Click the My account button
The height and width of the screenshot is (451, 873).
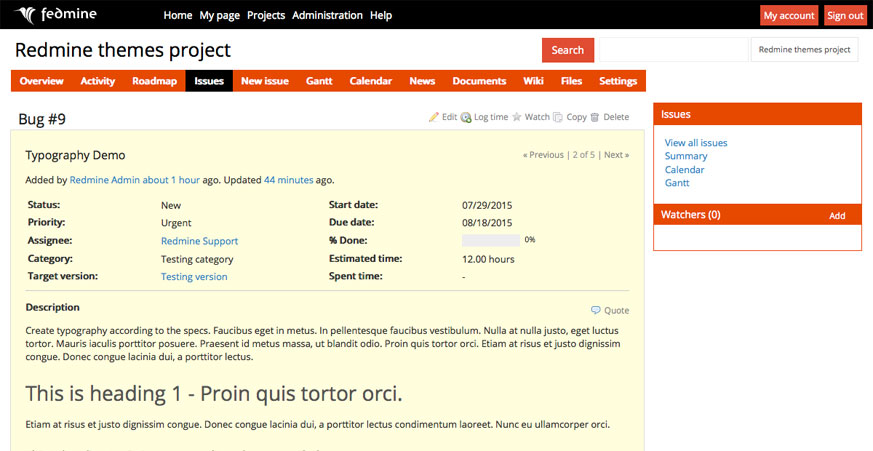click(x=789, y=16)
